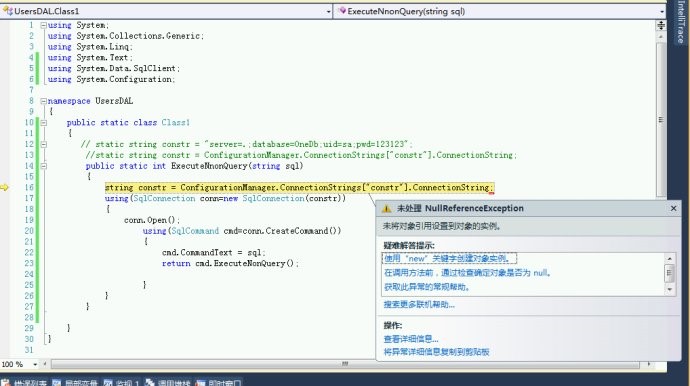
Task: Click "namespace UsersDAL" in the code
Action: tap(90, 101)
